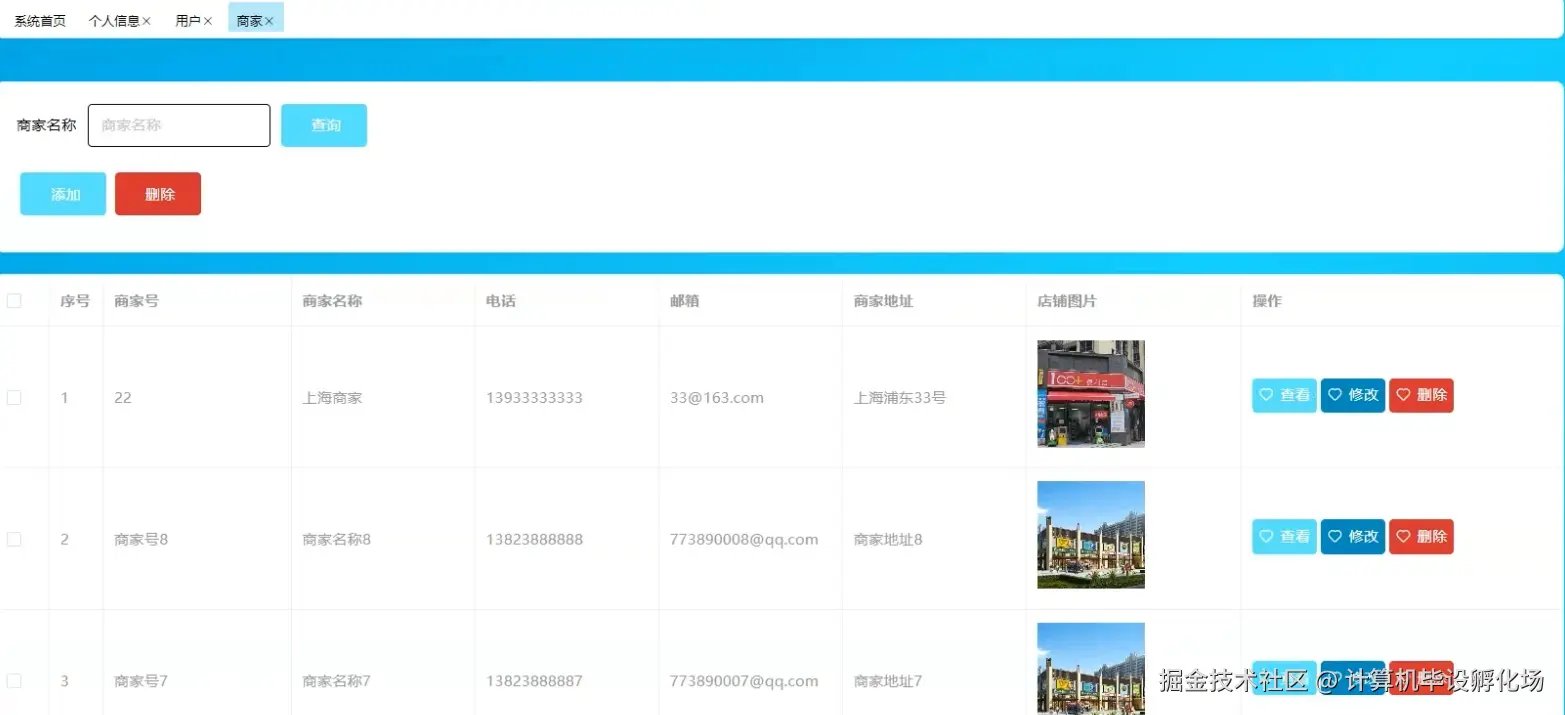The width and height of the screenshot is (1565, 715).
Task: Check the checkbox for 商家号8 row
Action: point(14,538)
